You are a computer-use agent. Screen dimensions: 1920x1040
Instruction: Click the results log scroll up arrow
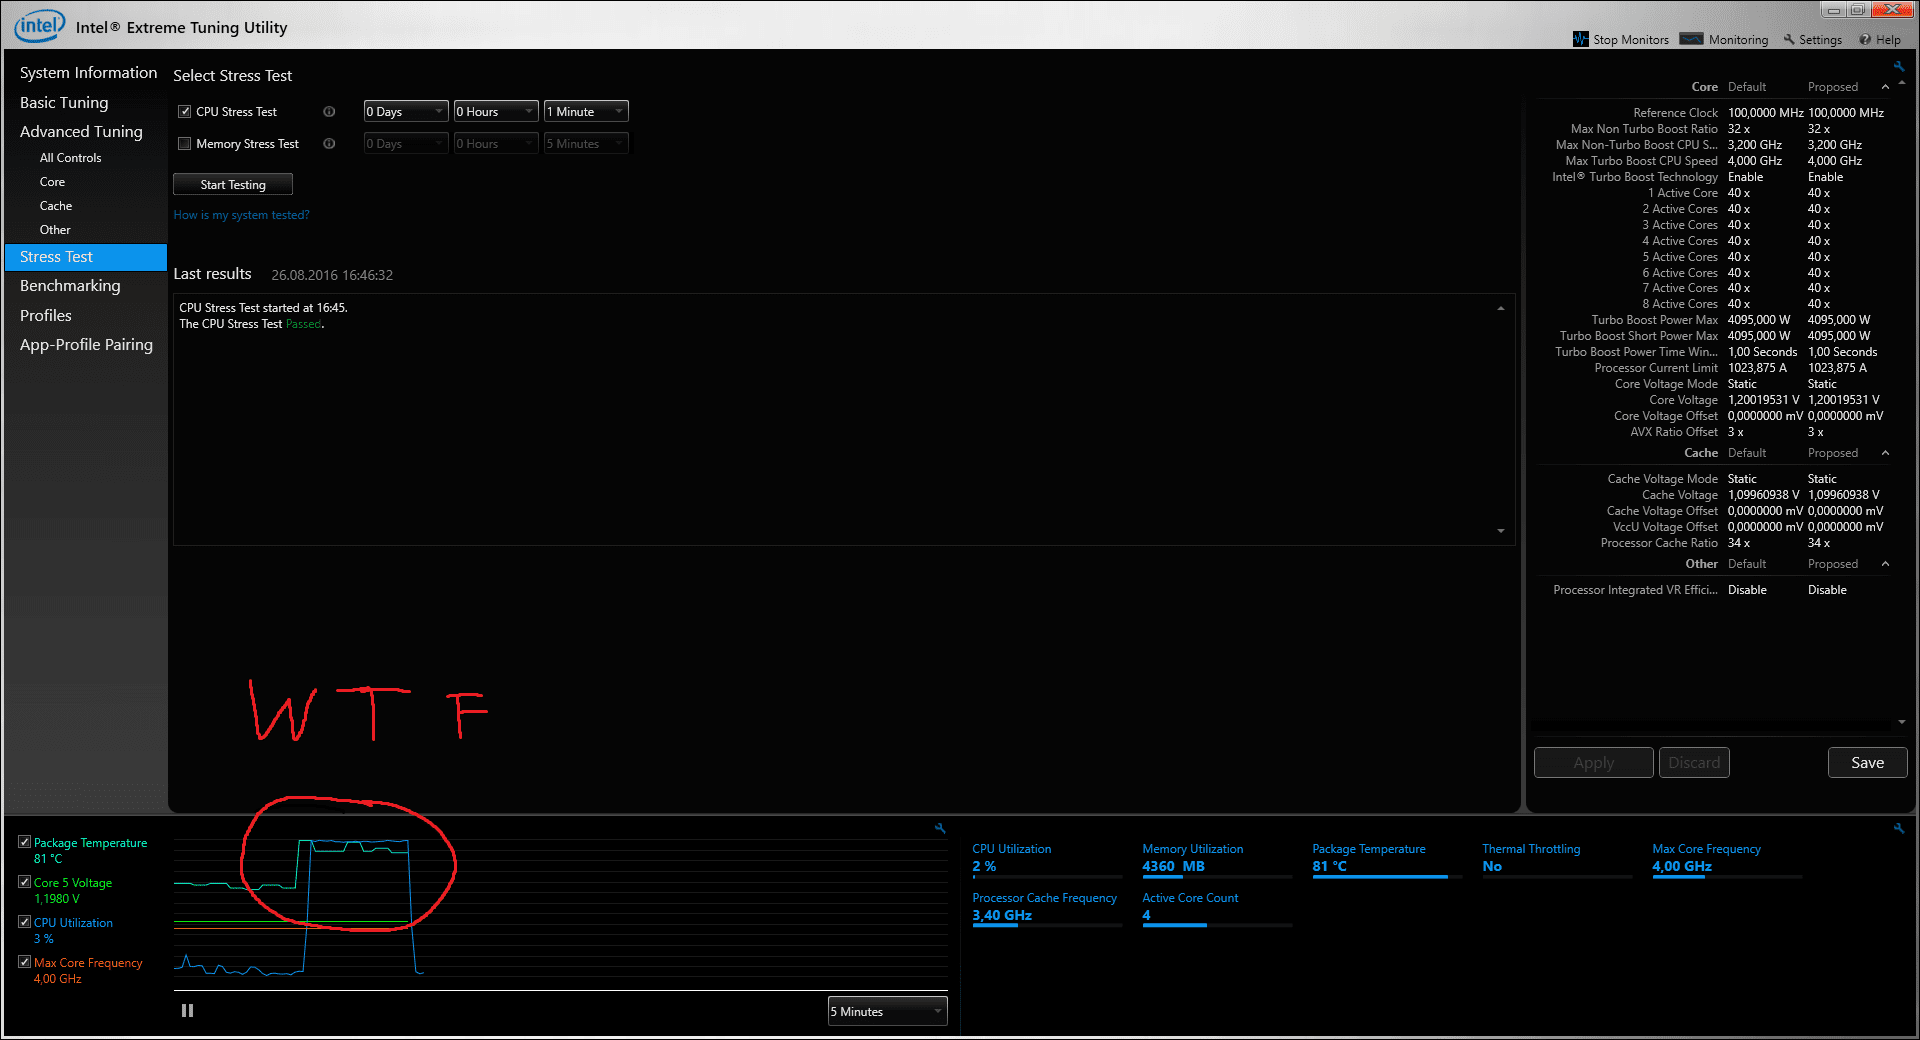[1500, 308]
